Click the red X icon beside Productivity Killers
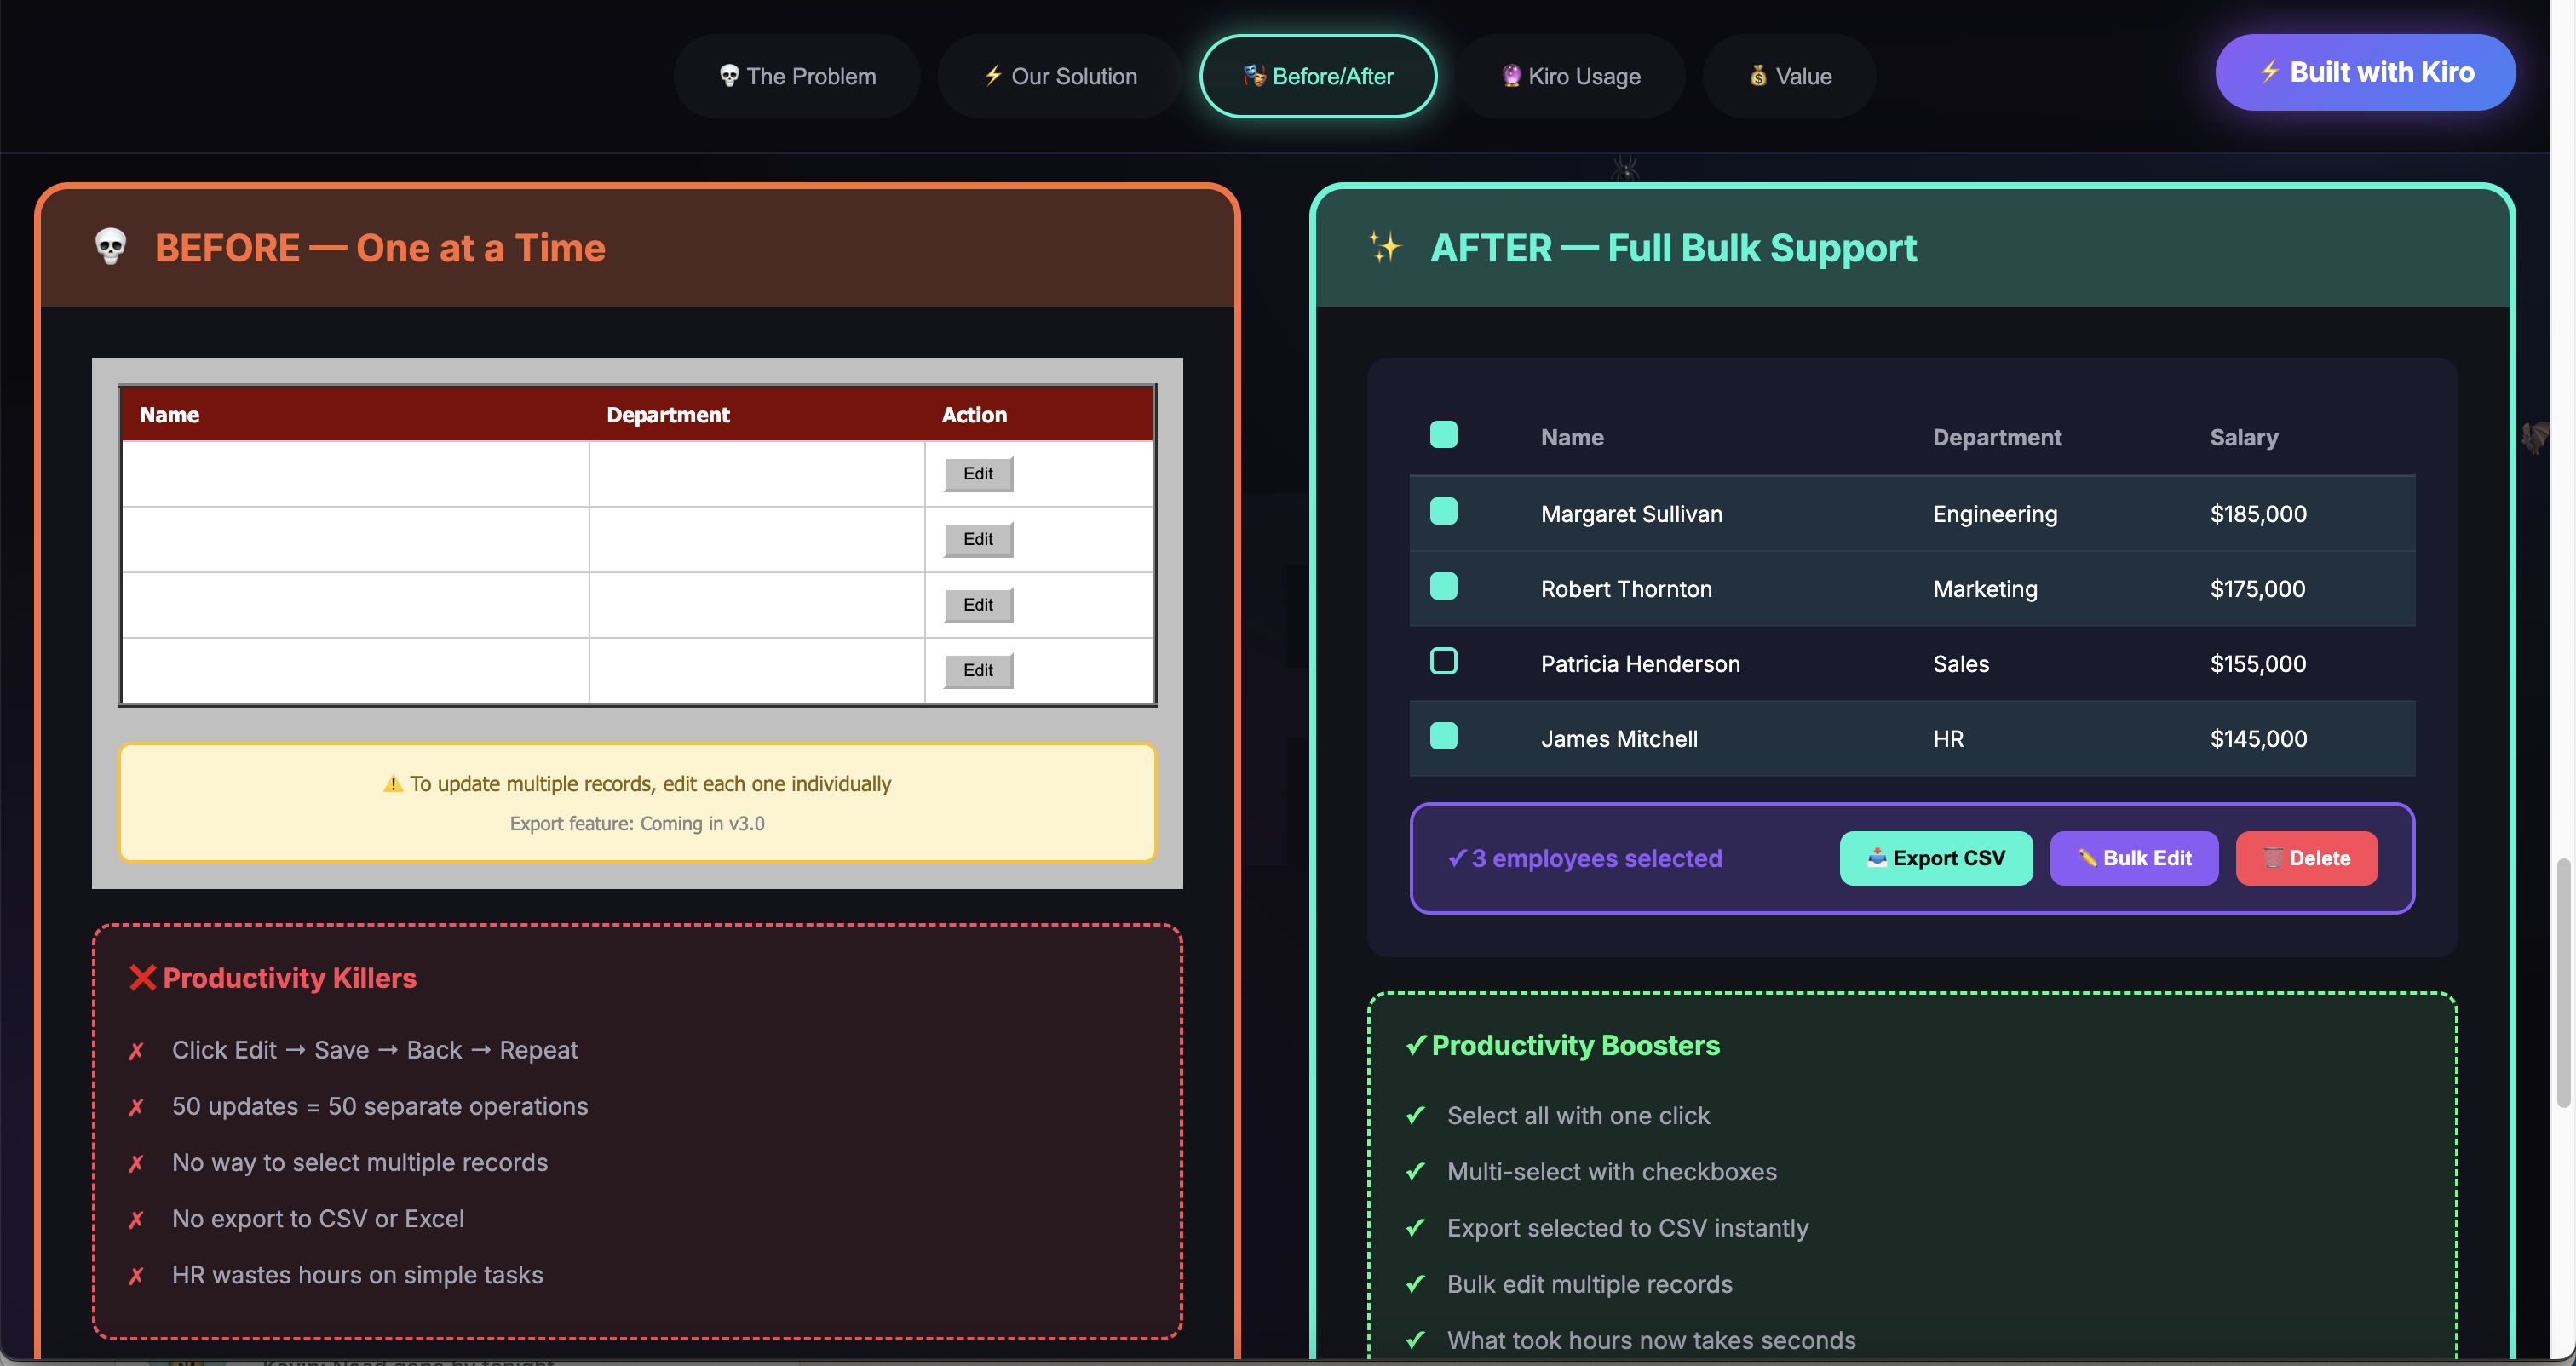The height and width of the screenshot is (1366, 2576). 142,978
